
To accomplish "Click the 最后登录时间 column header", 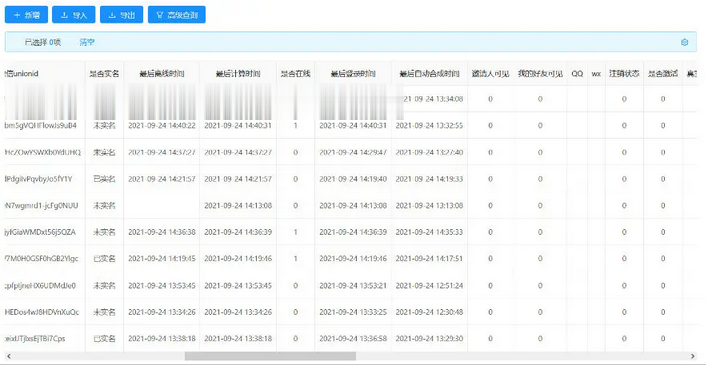I will click(353, 74).
